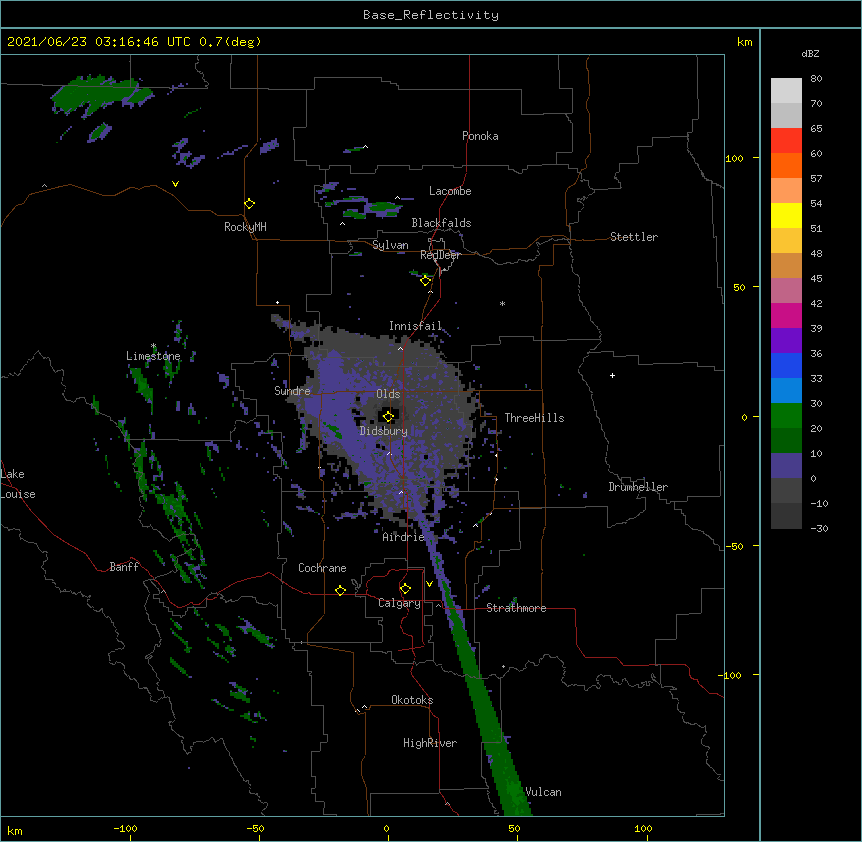This screenshot has width=862, height=842.
Task: Select the violet purple legend swatch
Action: point(786,341)
